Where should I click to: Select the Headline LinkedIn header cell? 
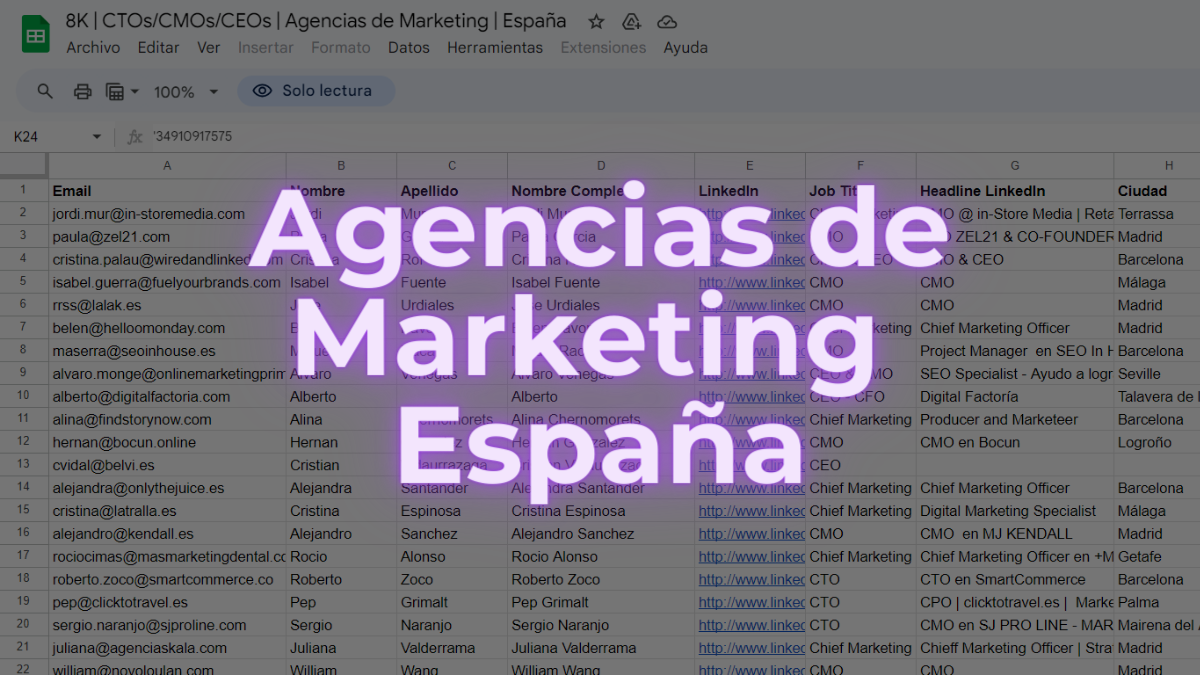point(1015,190)
